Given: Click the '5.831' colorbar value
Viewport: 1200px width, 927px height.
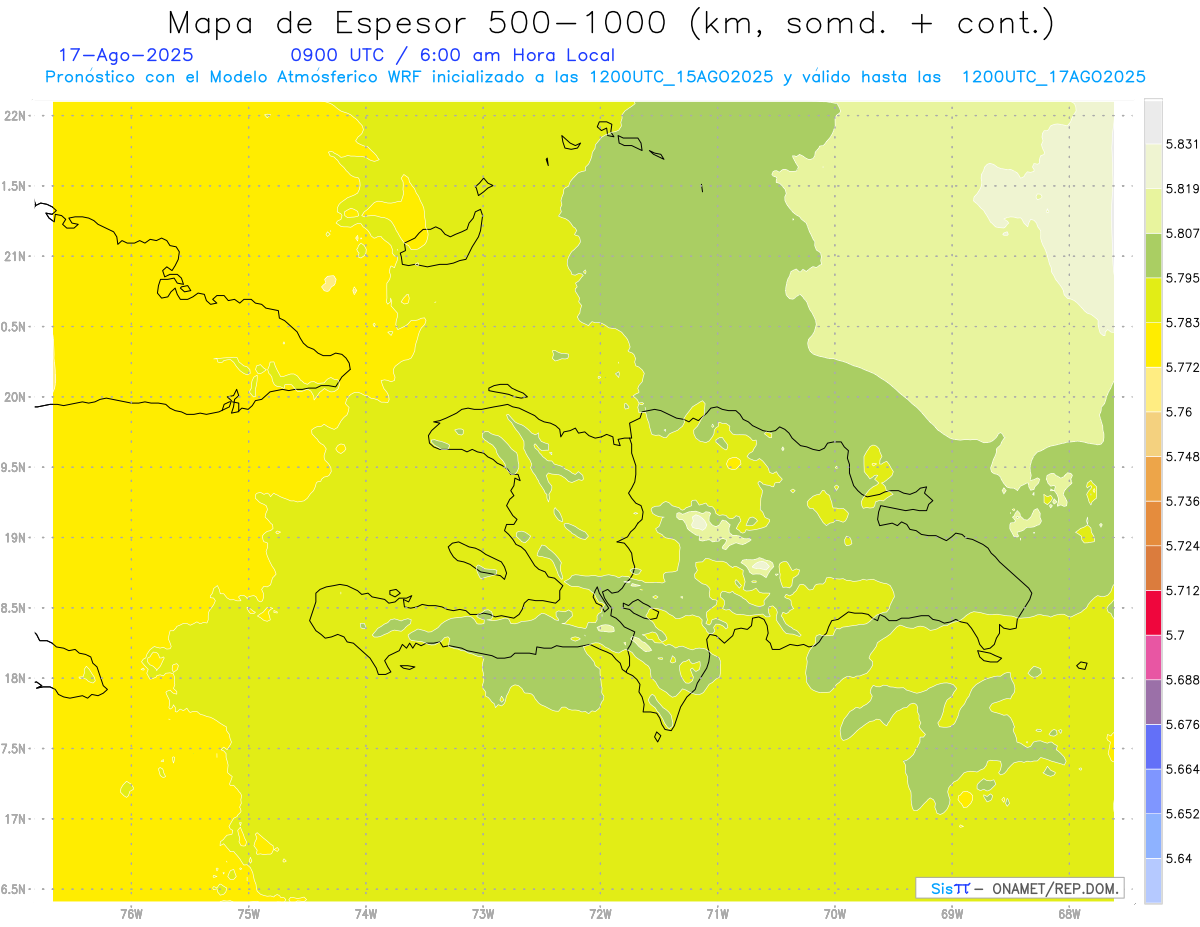Looking at the screenshot, I should click(1182, 144).
